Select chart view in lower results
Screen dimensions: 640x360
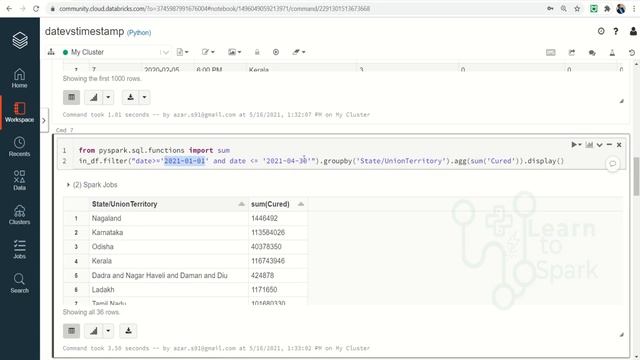[93, 331]
